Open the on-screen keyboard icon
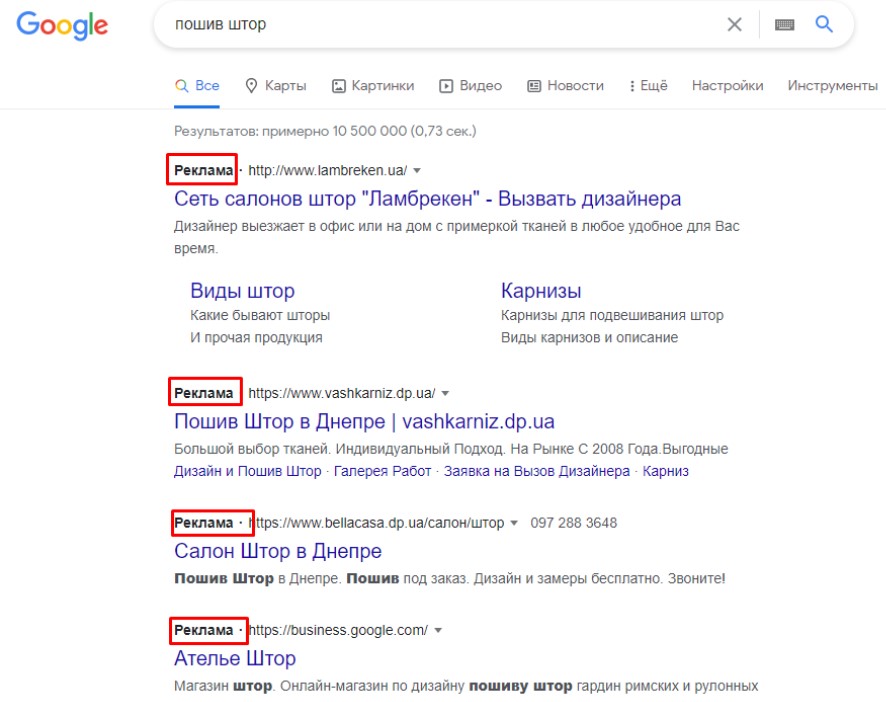The height and width of the screenshot is (702, 886). pyautogui.click(x=784, y=24)
